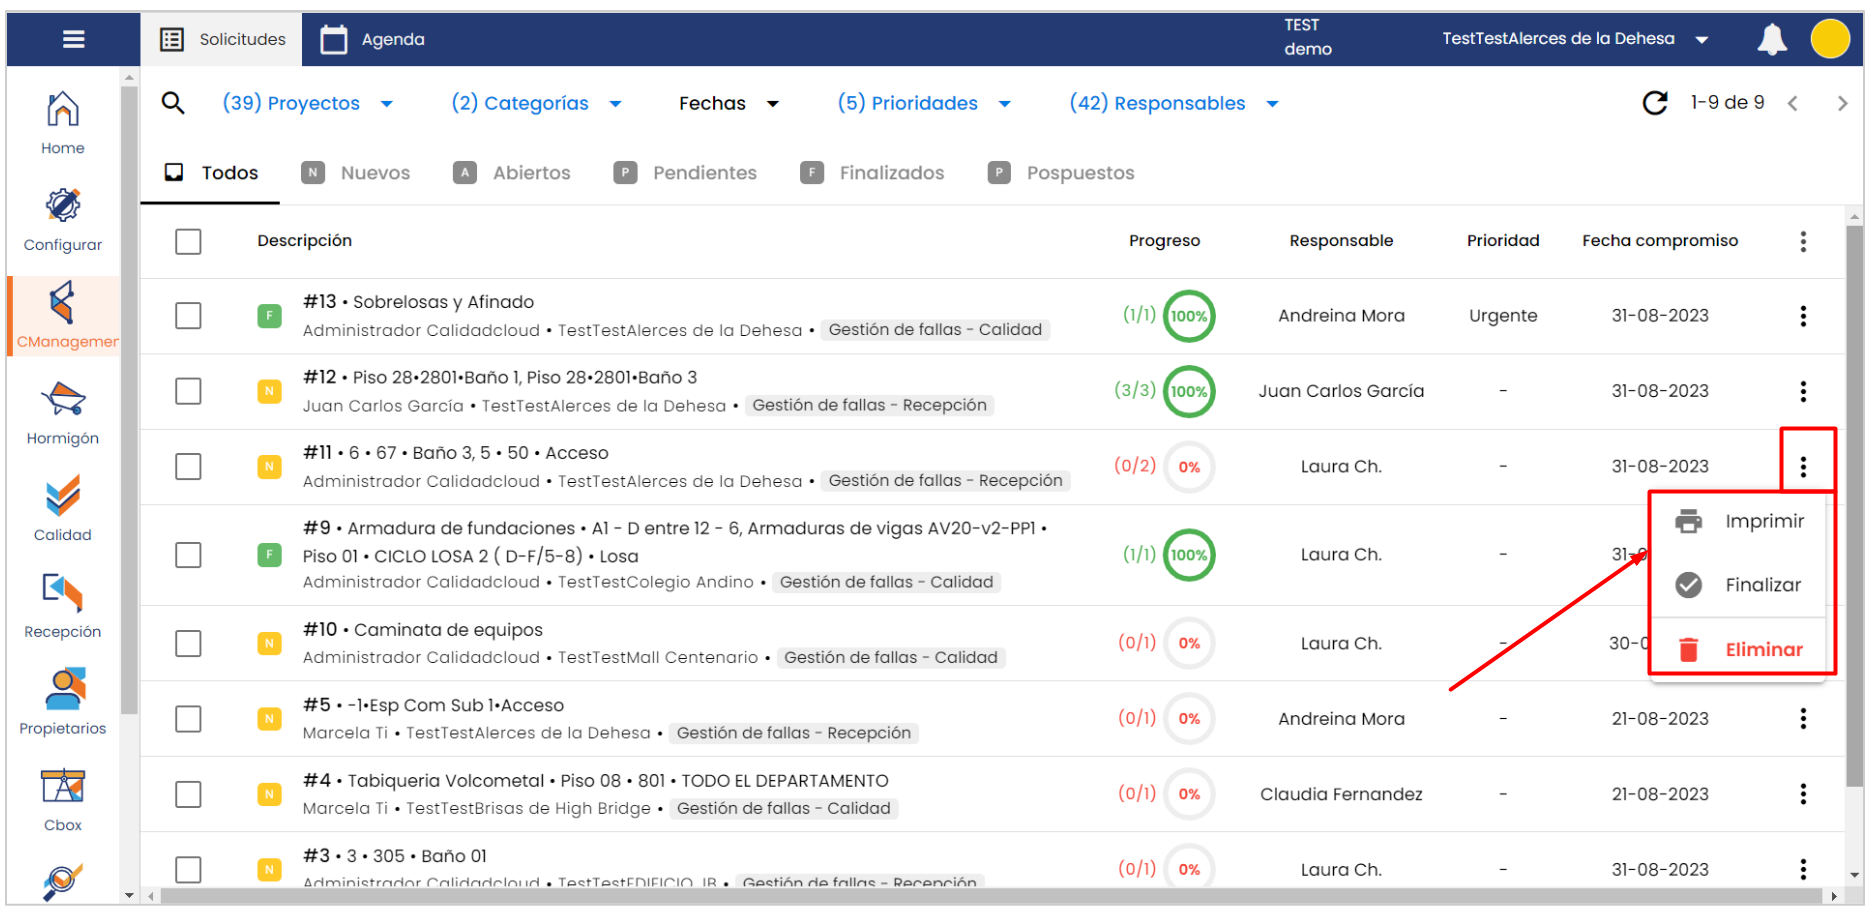Switch to the Pendientes tab
The width and height of the screenshot is (1870, 913).
[x=686, y=173]
